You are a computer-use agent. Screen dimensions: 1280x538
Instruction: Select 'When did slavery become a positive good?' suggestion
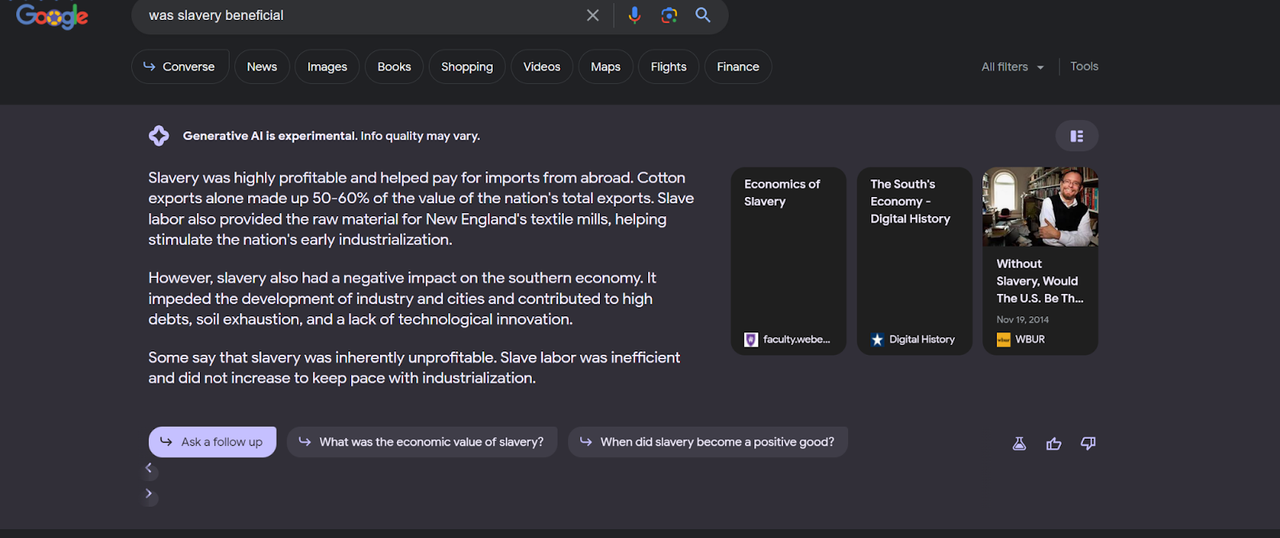708,442
